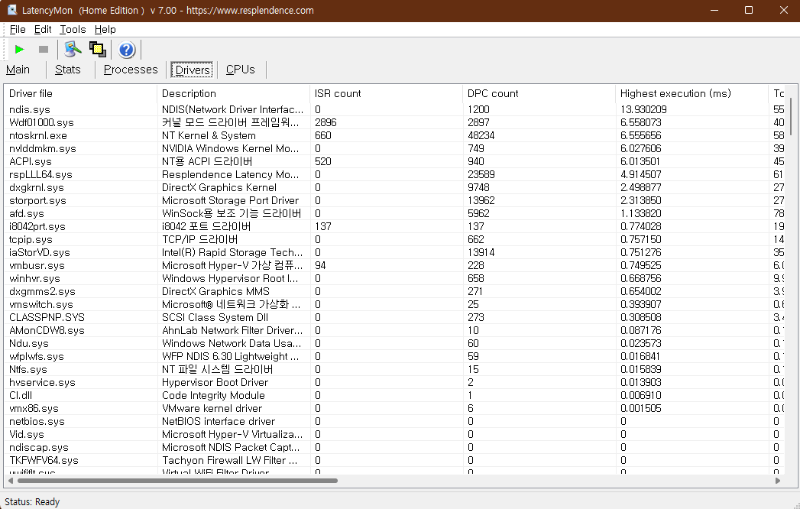Click the LatencyMon app icon in title bar

click(x=11, y=10)
